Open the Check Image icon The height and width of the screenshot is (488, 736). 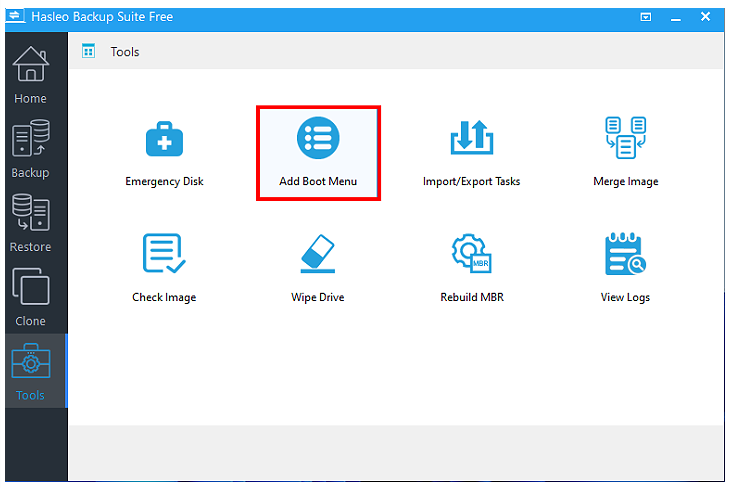tap(164, 253)
